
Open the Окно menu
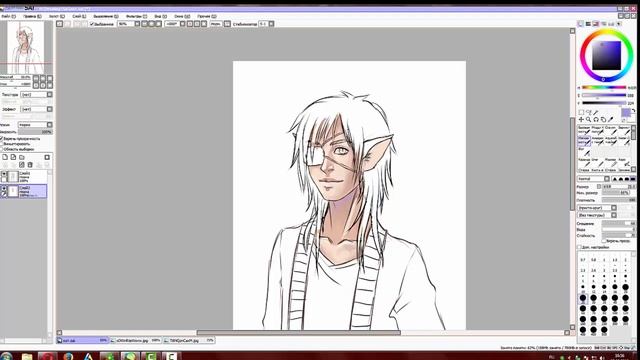tap(182, 16)
